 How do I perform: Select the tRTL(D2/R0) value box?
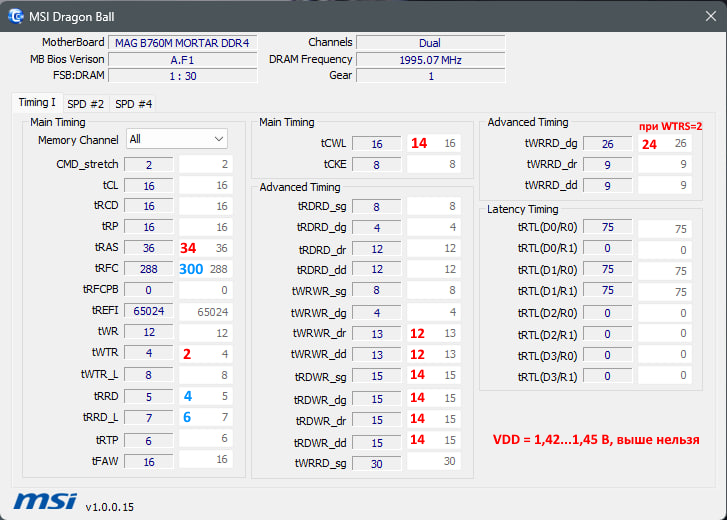[607, 313]
